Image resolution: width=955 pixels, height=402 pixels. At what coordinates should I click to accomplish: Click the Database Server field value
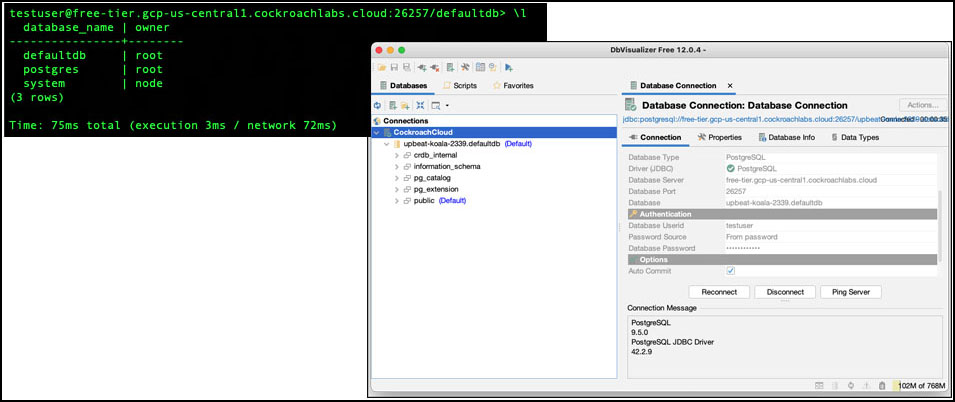coord(830,180)
